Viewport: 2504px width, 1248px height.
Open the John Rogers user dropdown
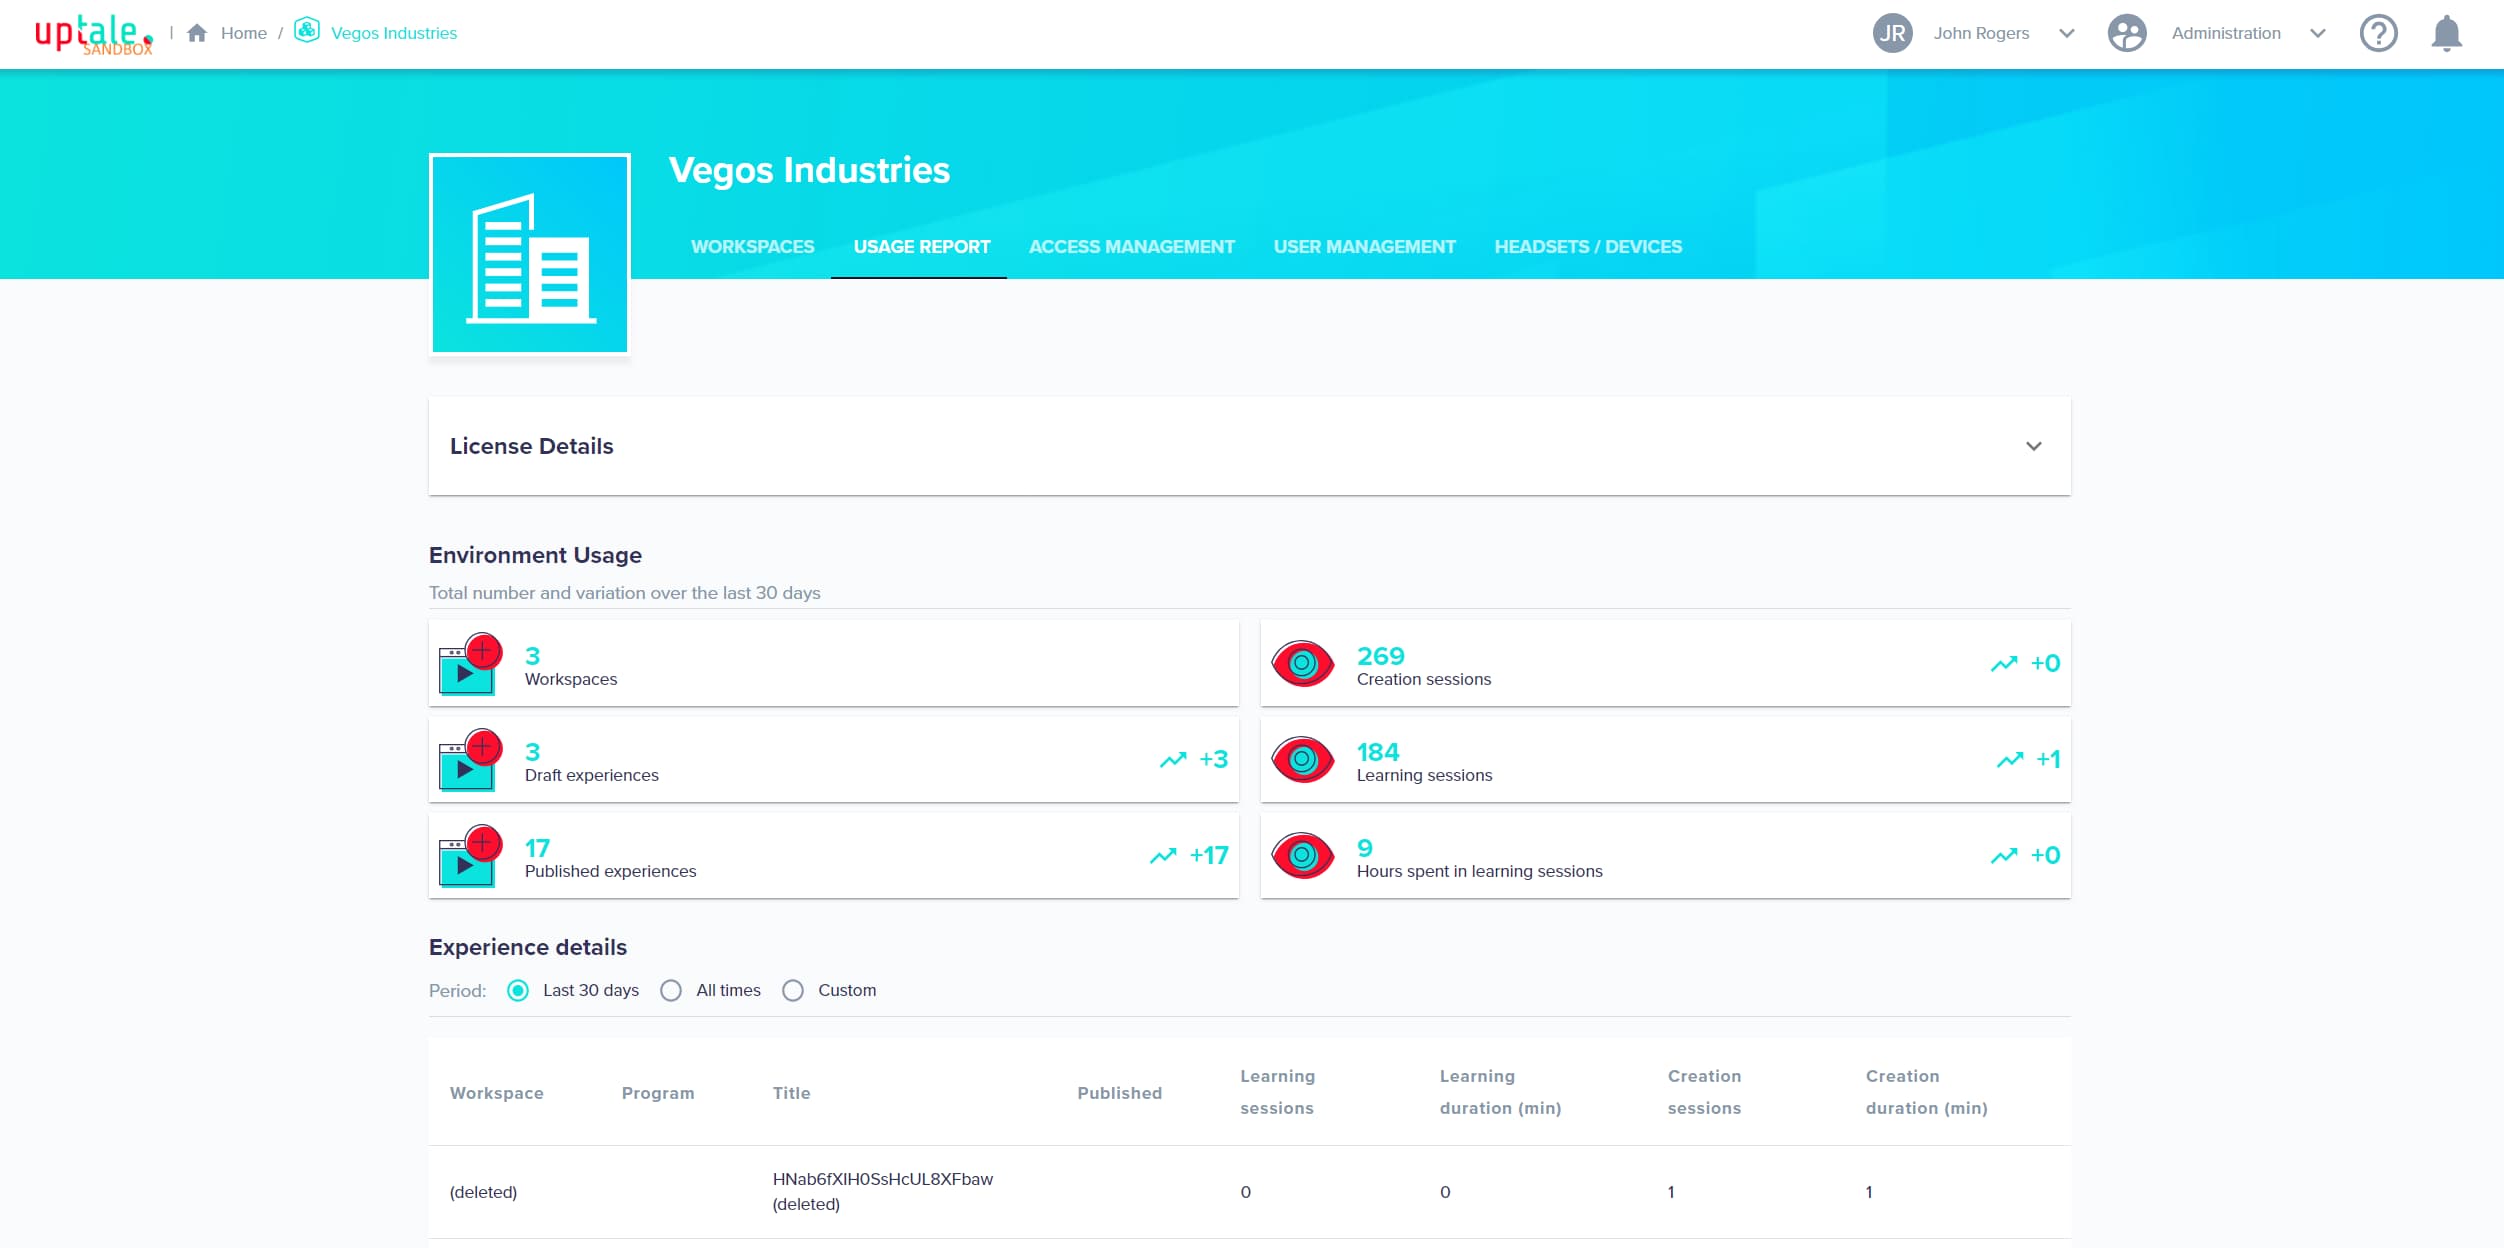click(x=2067, y=33)
